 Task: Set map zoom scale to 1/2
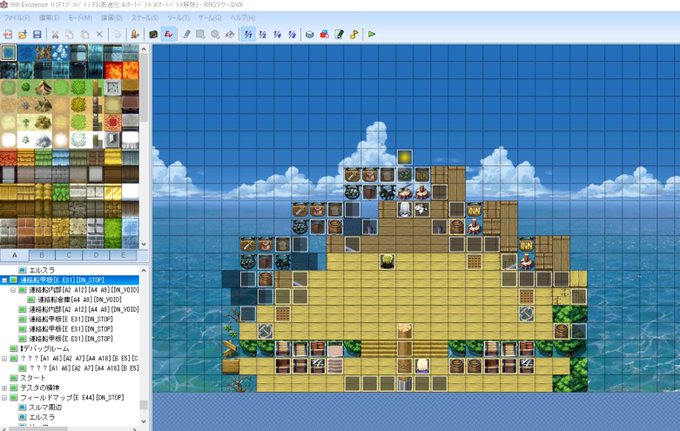click(x=263, y=34)
